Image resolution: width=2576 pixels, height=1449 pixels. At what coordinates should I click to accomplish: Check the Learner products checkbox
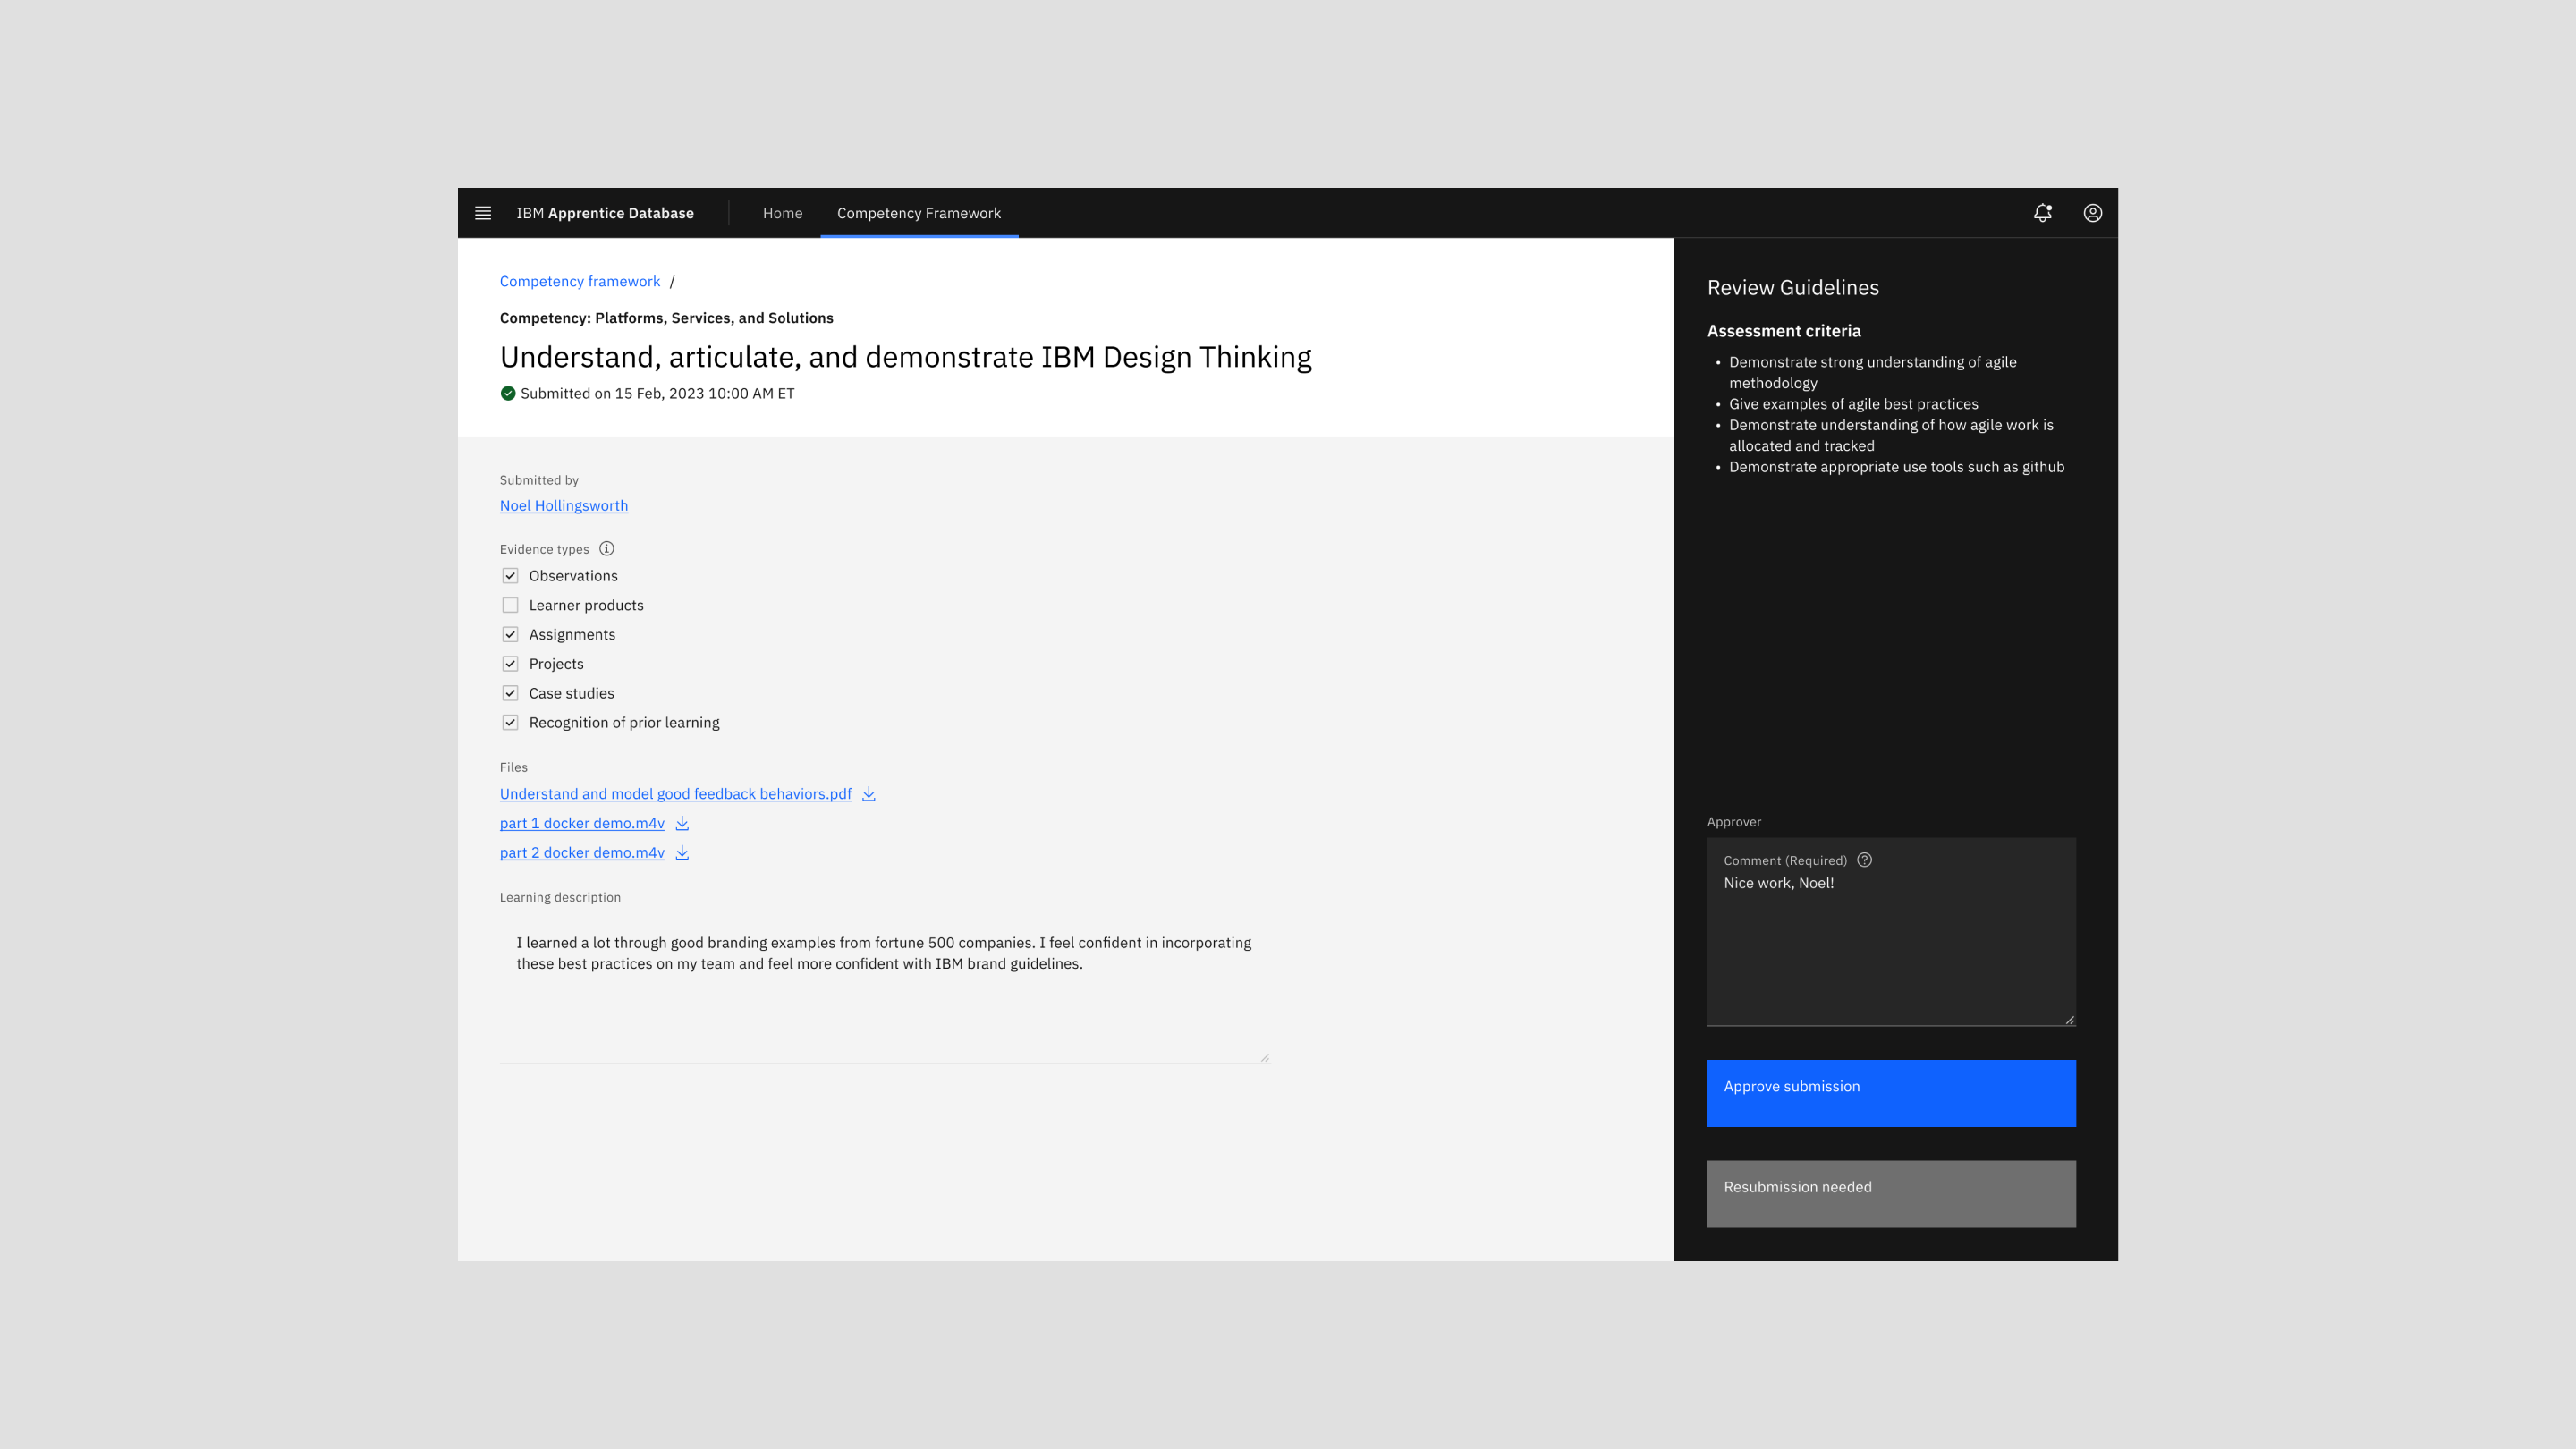click(x=510, y=605)
